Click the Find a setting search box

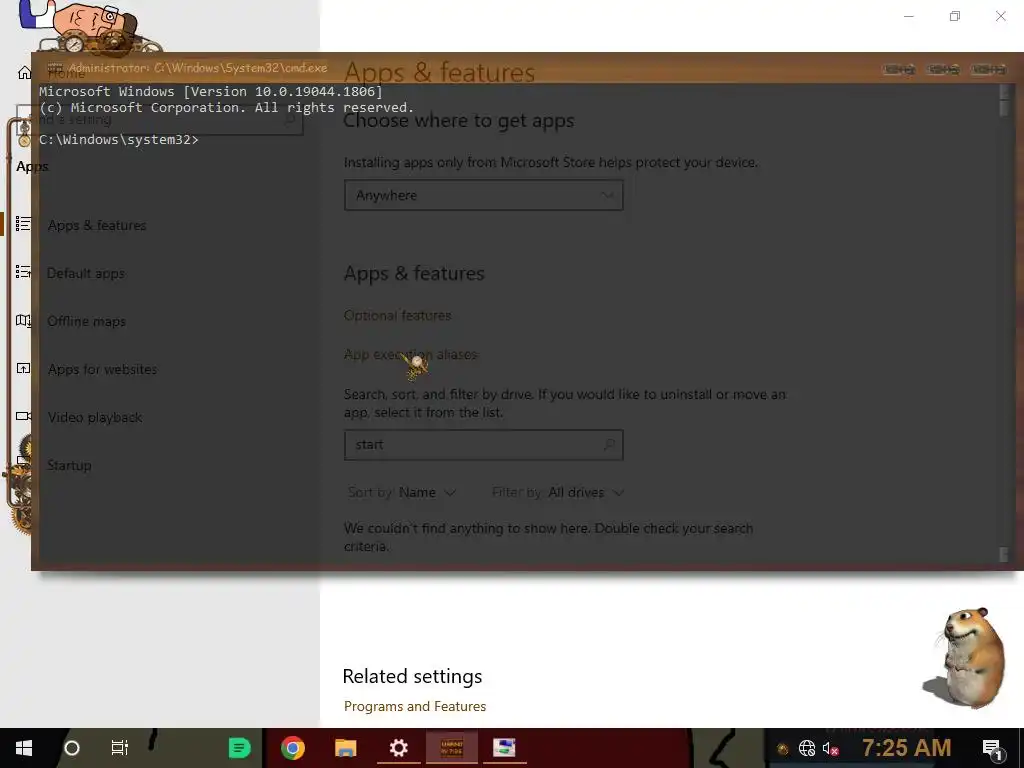coord(160,120)
